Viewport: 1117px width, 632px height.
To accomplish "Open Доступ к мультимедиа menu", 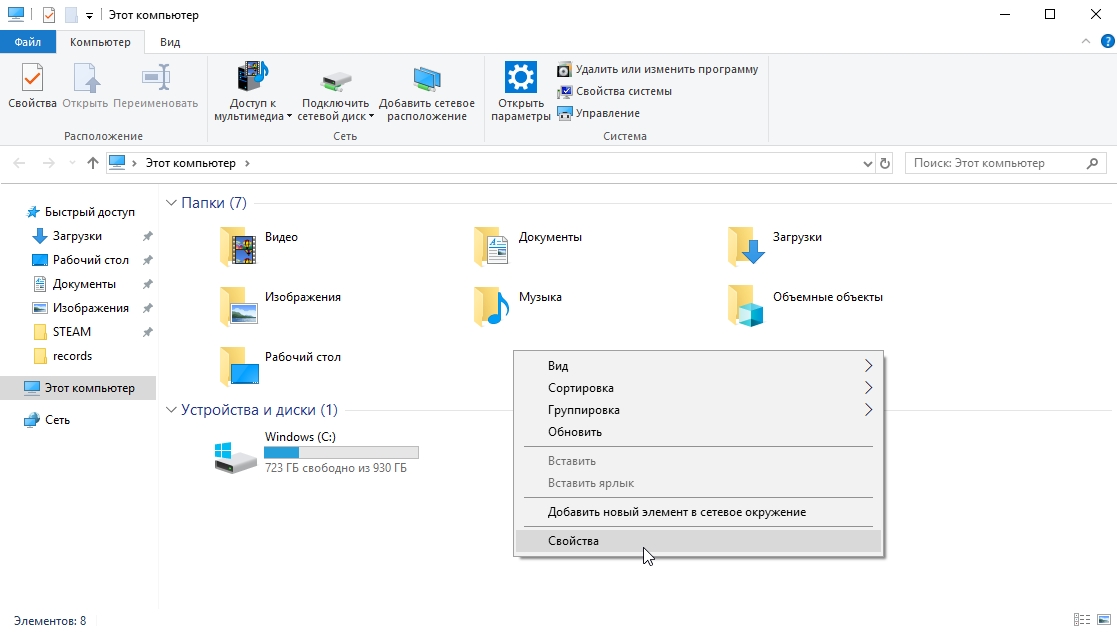I will pos(252,91).
